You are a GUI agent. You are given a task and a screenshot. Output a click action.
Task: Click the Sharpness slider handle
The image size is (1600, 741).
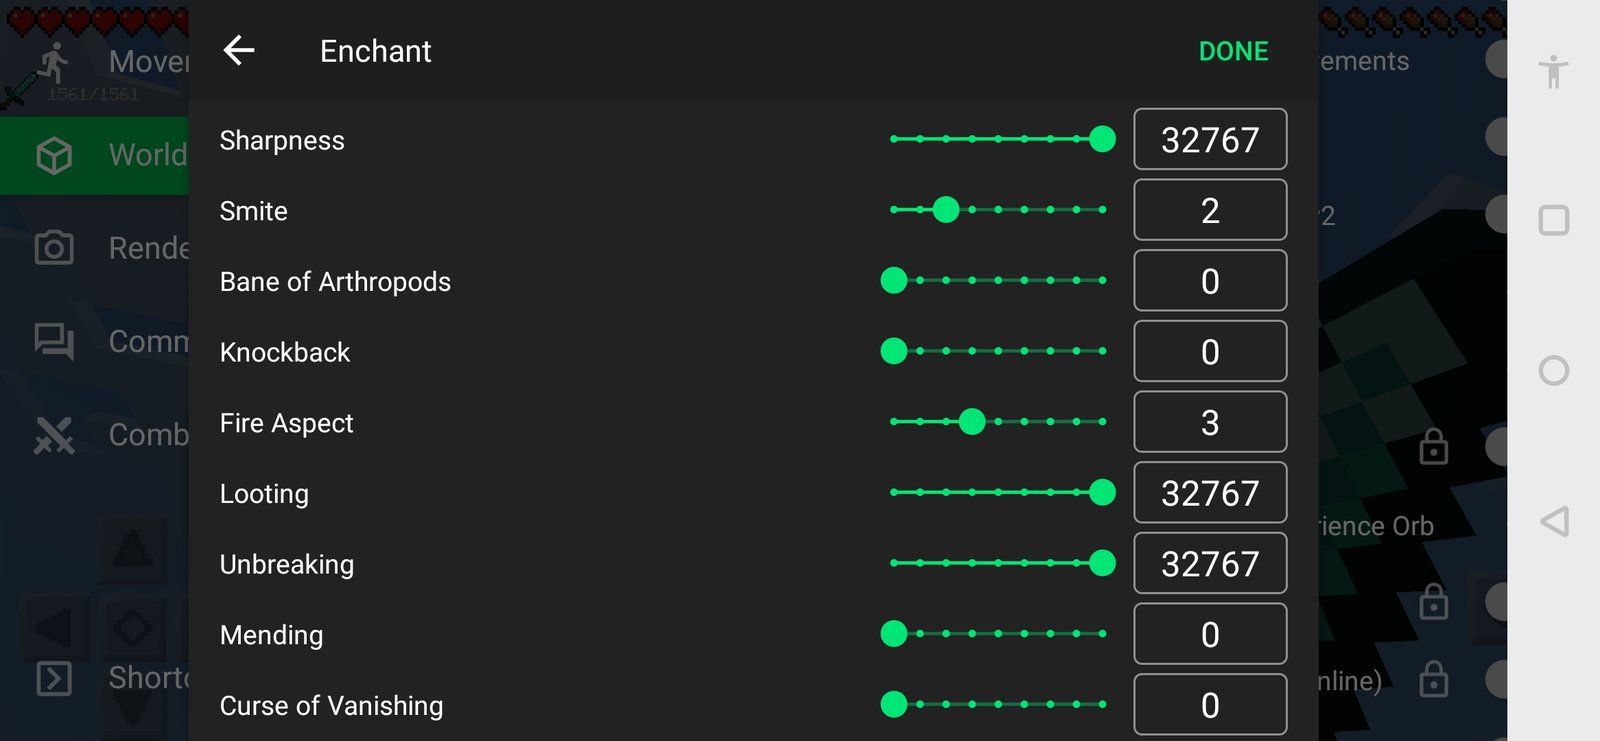[x=1102, y=139]
